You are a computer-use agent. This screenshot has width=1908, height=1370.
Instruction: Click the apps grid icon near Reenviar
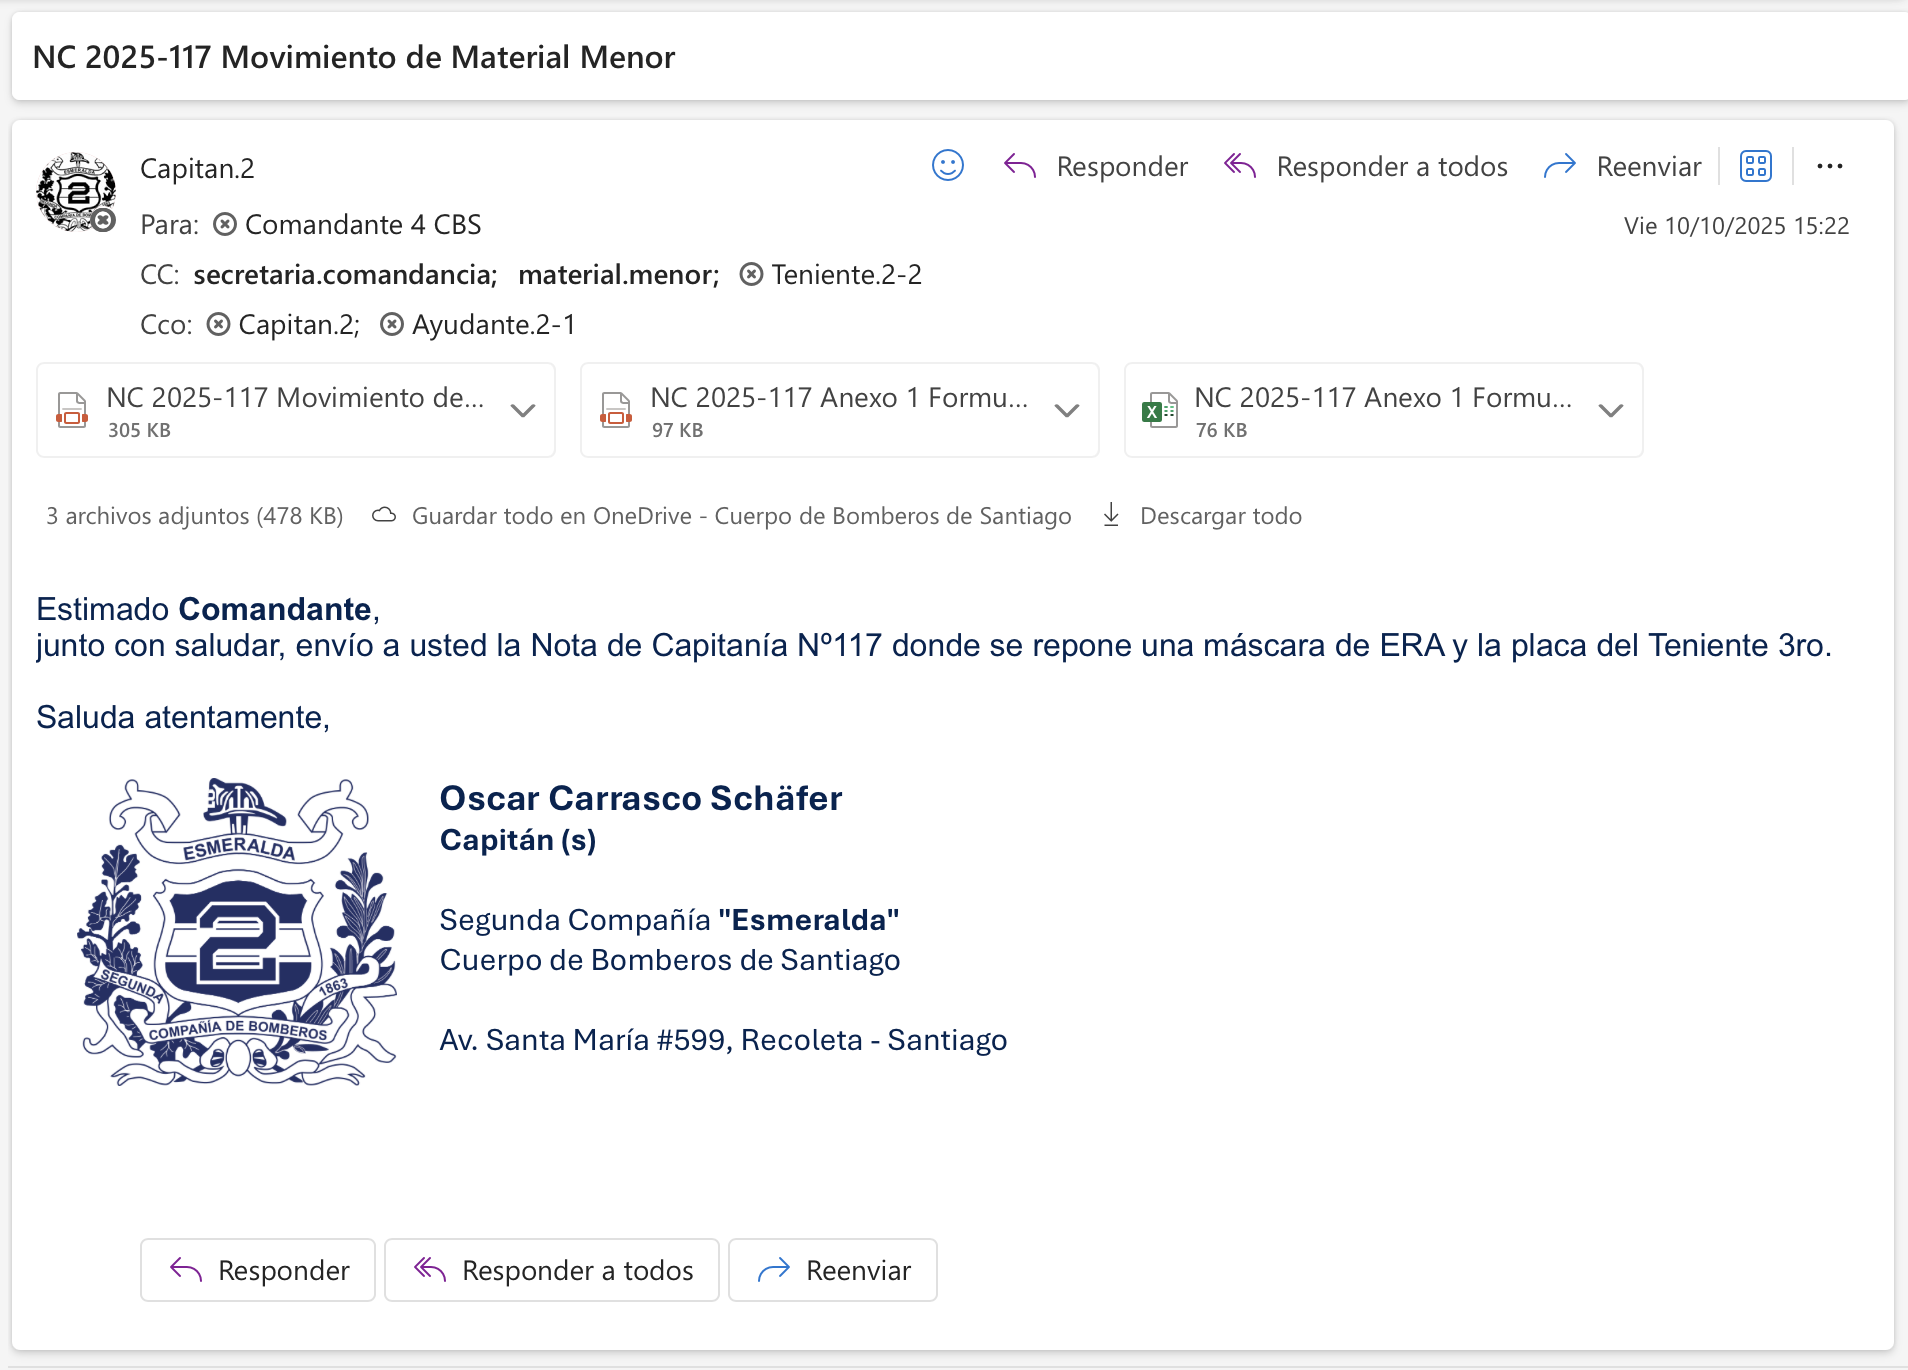click(x=1755, y=166)
